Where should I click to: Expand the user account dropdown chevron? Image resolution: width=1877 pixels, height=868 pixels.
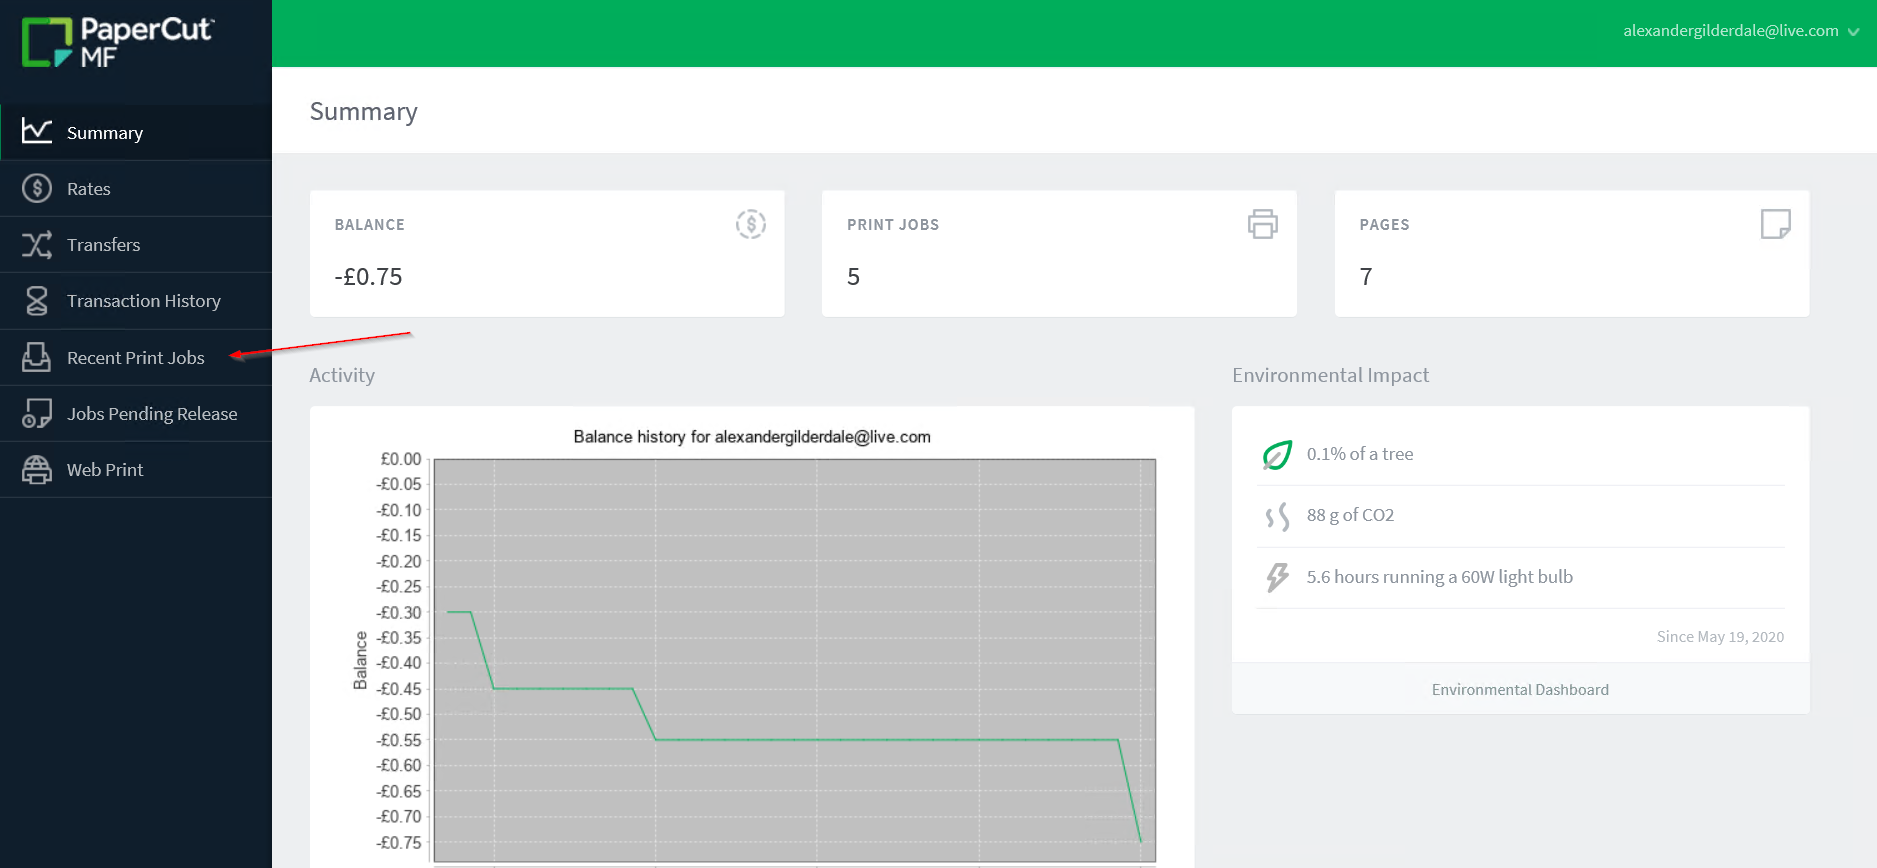click(1853, 32)
